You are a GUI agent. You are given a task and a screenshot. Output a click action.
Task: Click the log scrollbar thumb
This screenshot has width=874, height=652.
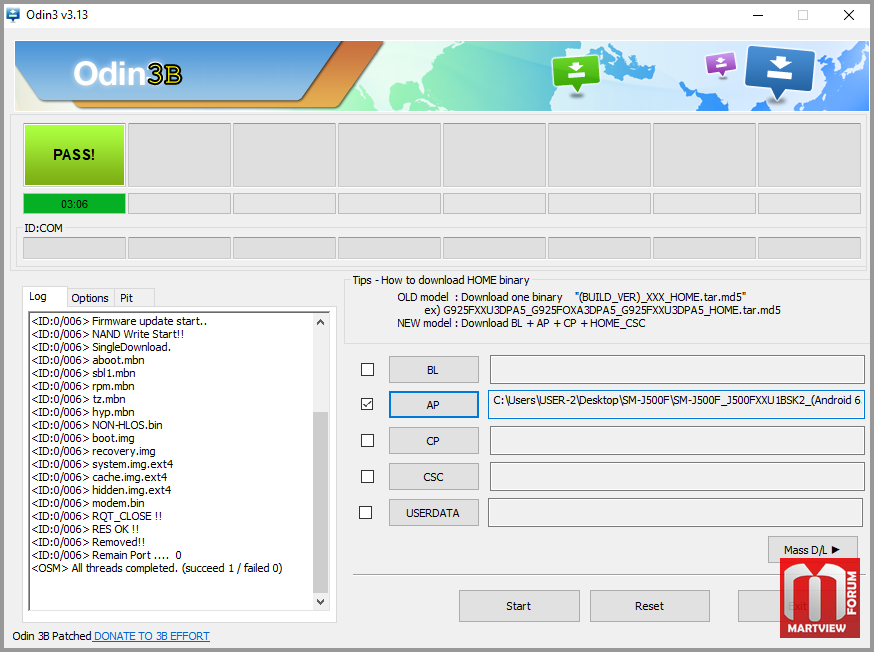[x=321, y=502]
